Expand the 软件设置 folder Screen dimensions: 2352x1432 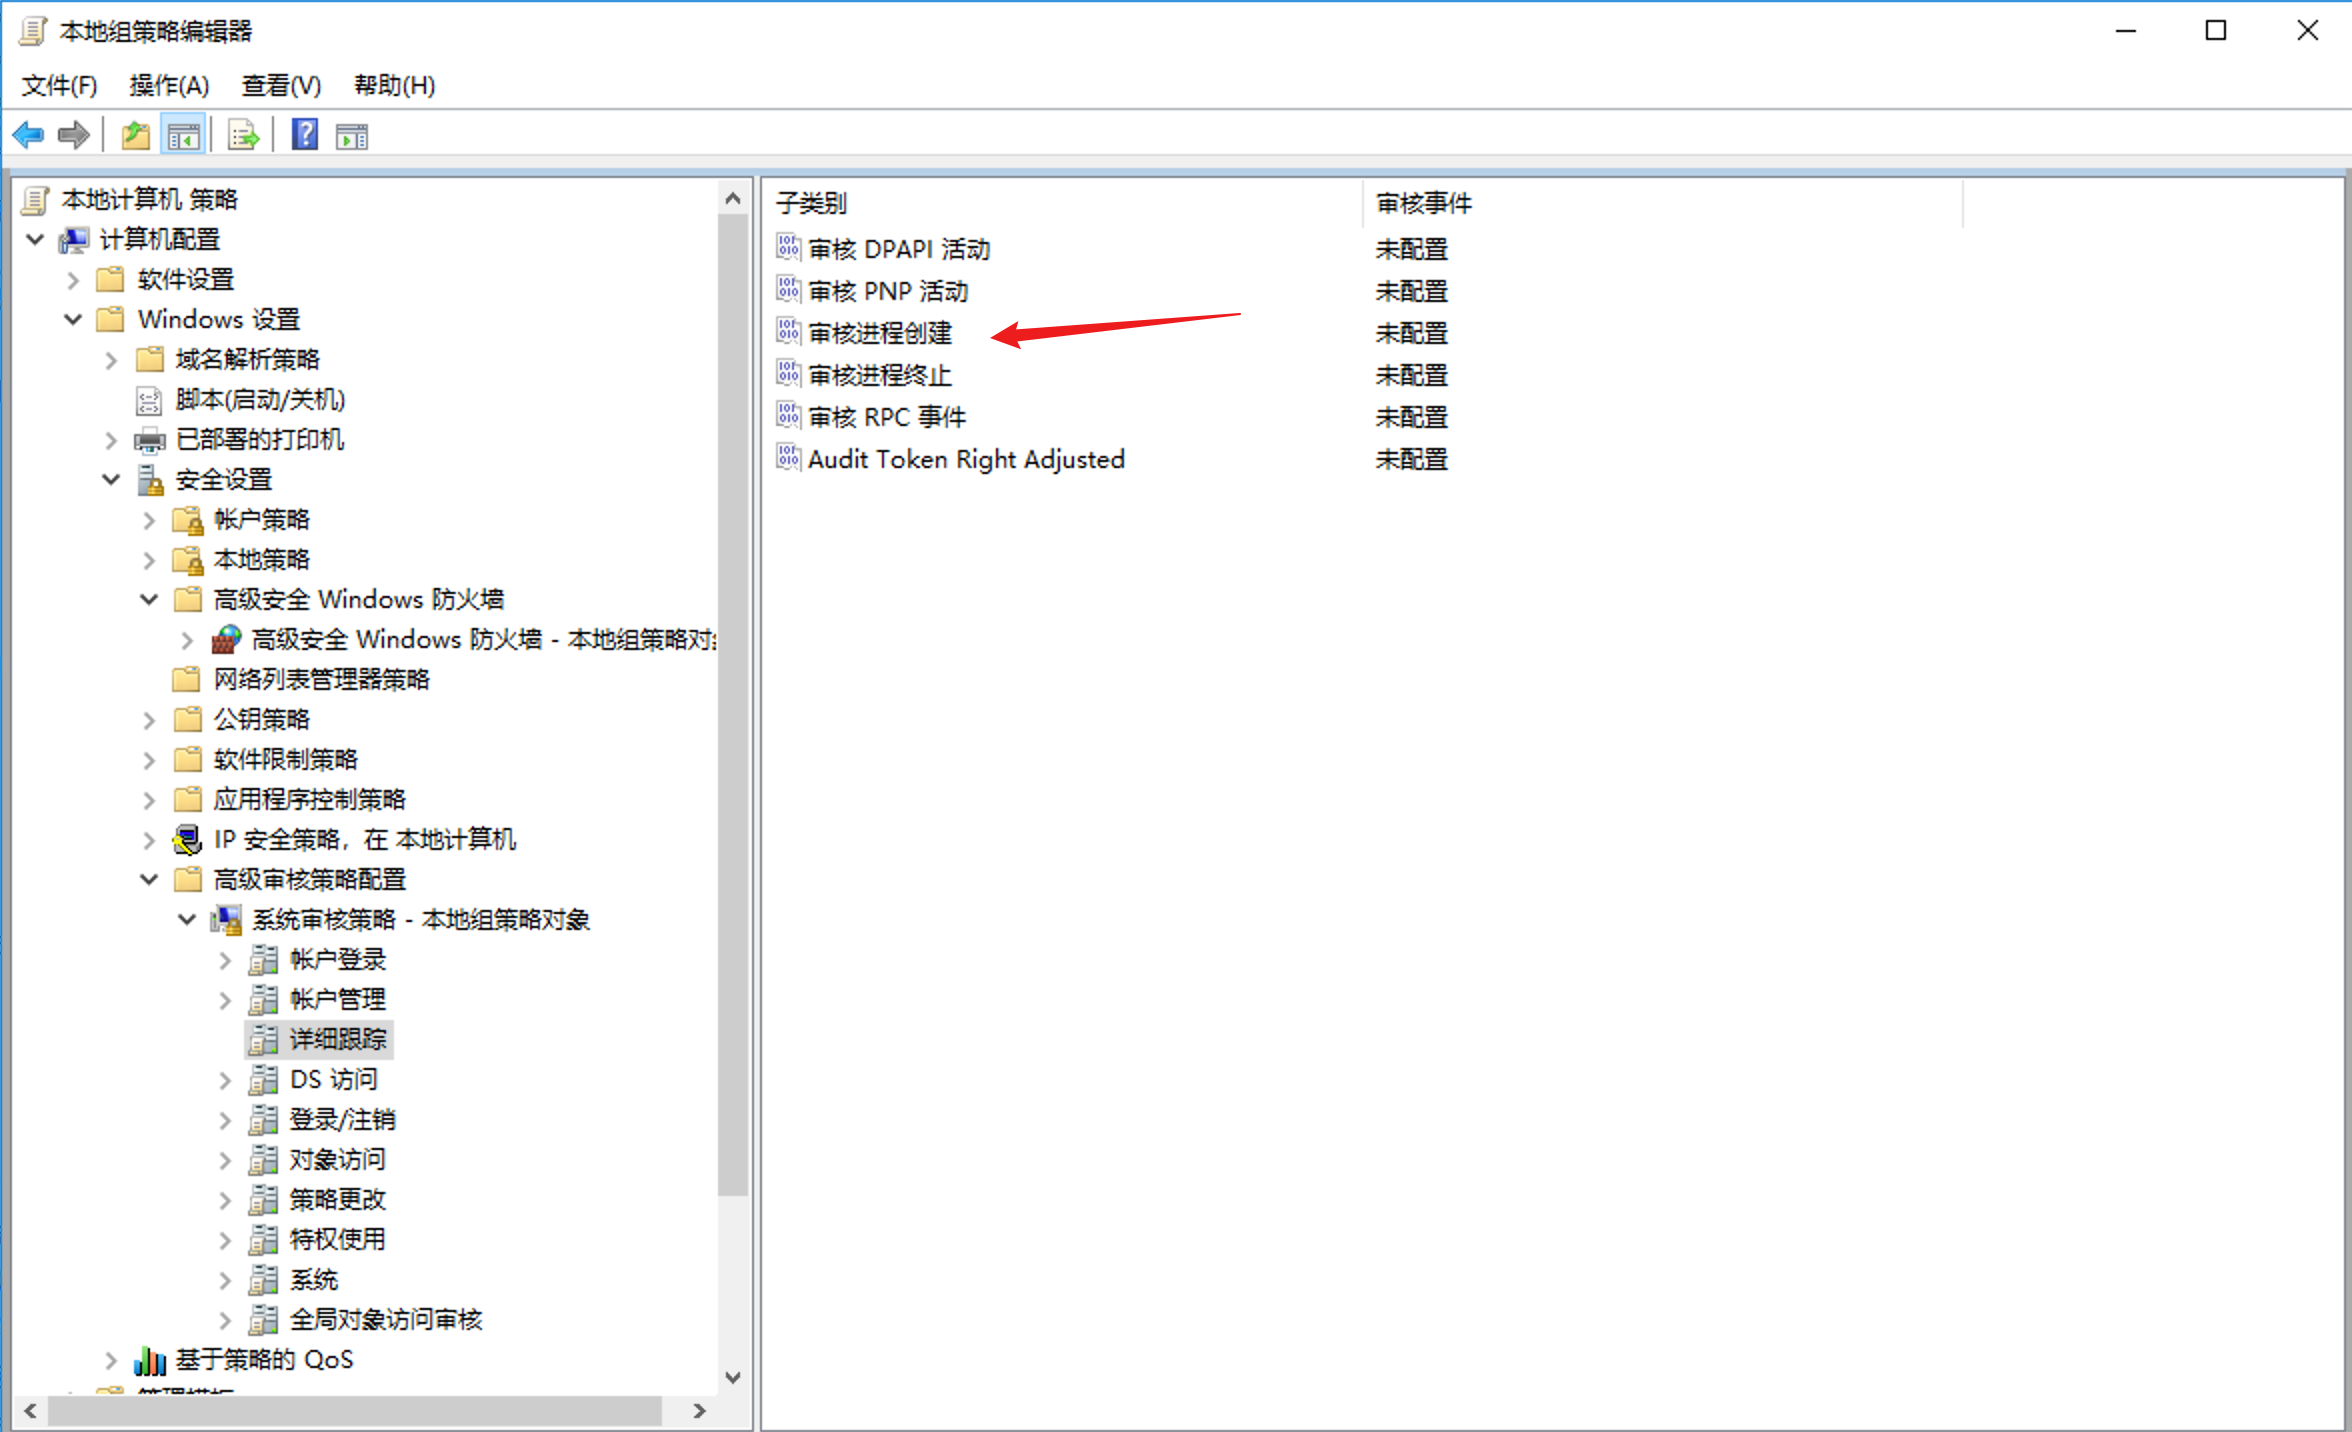click(x=73, y=280)
